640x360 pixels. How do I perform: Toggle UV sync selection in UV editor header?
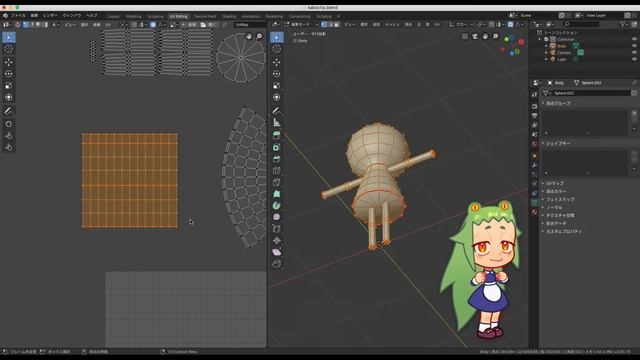click(x=18, y=25)
